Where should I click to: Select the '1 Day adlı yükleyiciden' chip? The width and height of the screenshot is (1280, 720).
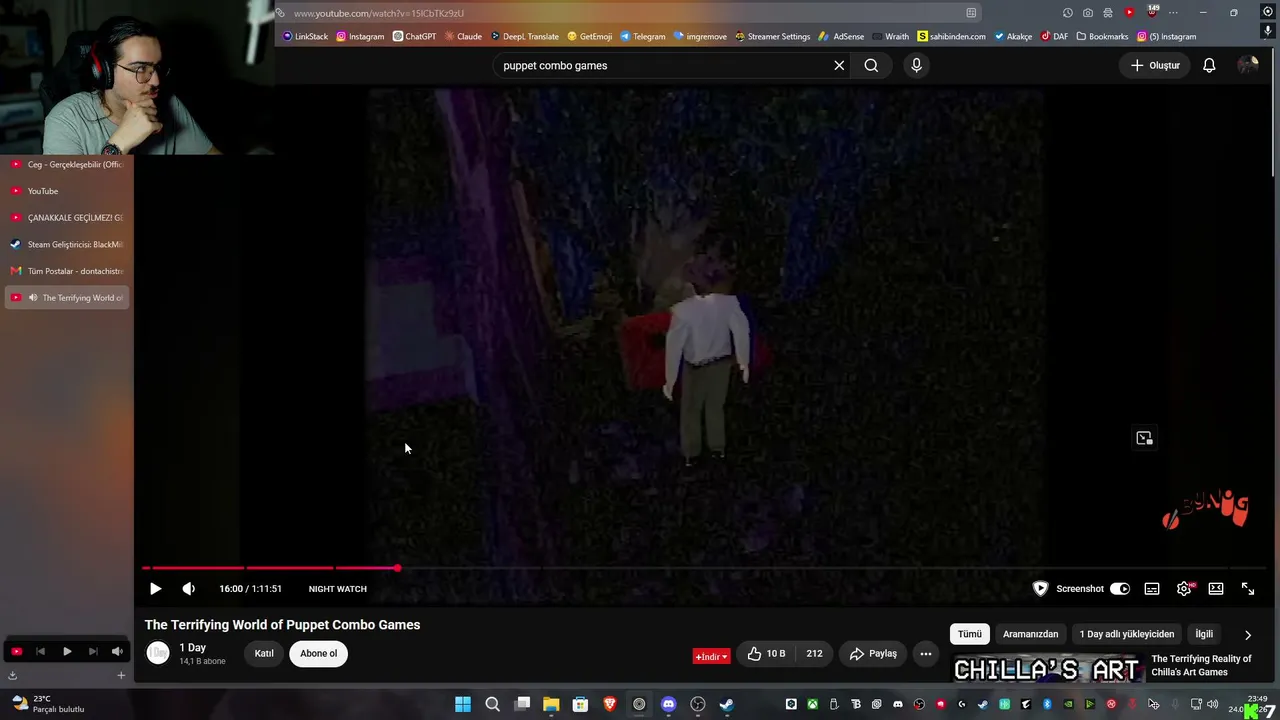(x=1127, y=634)
